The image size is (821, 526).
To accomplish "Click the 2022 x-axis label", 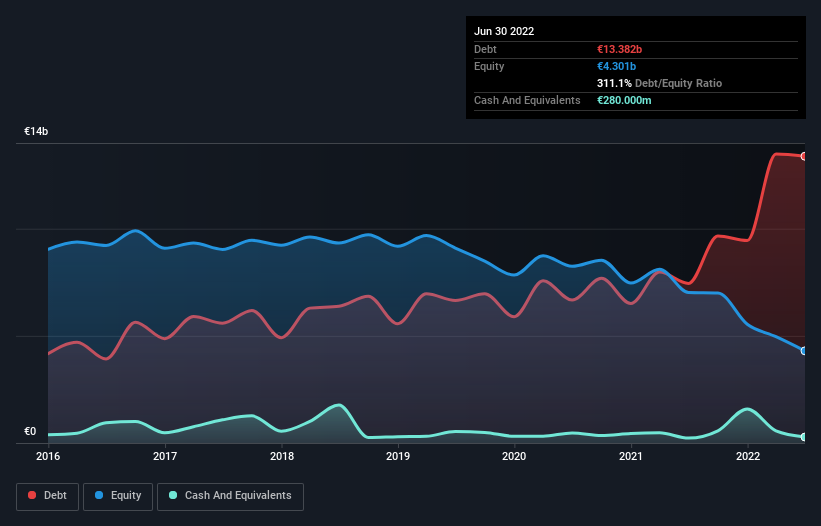I will (748, 456).
